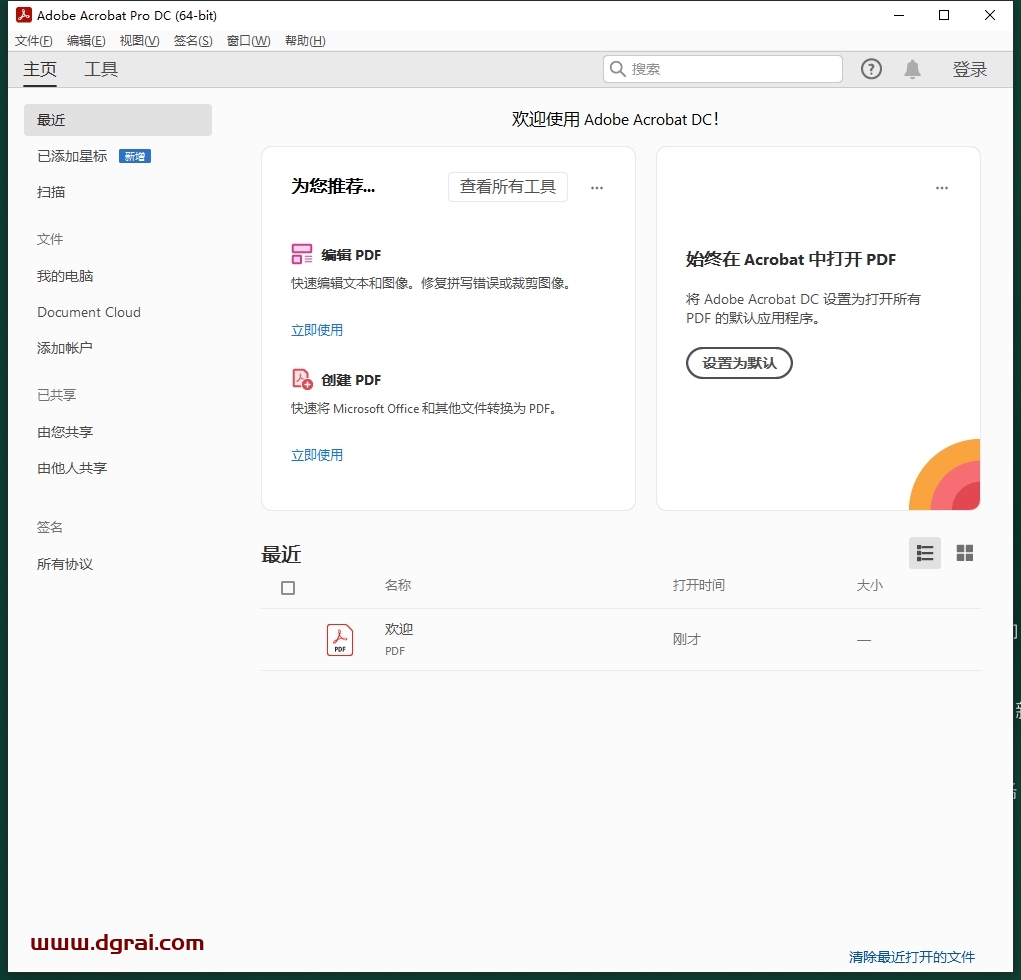Open the 窗口(W) menu
Image resolution: width=1021 pixels, height=980 pixels.
248,41
